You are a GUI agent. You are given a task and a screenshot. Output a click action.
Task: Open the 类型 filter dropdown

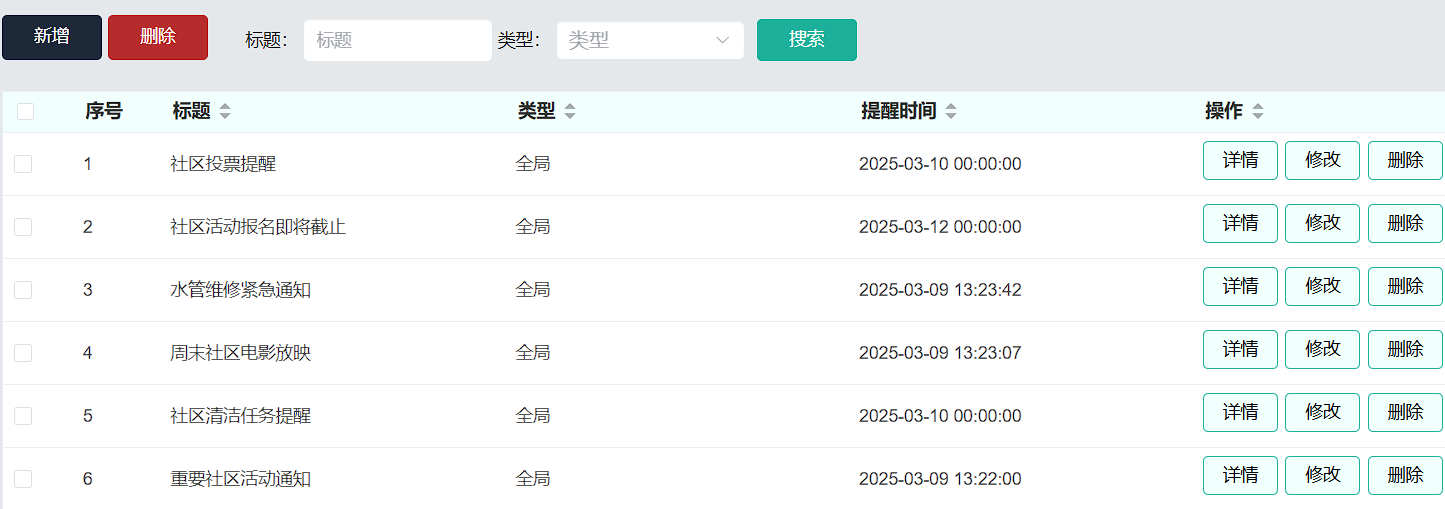pos(650,40)
